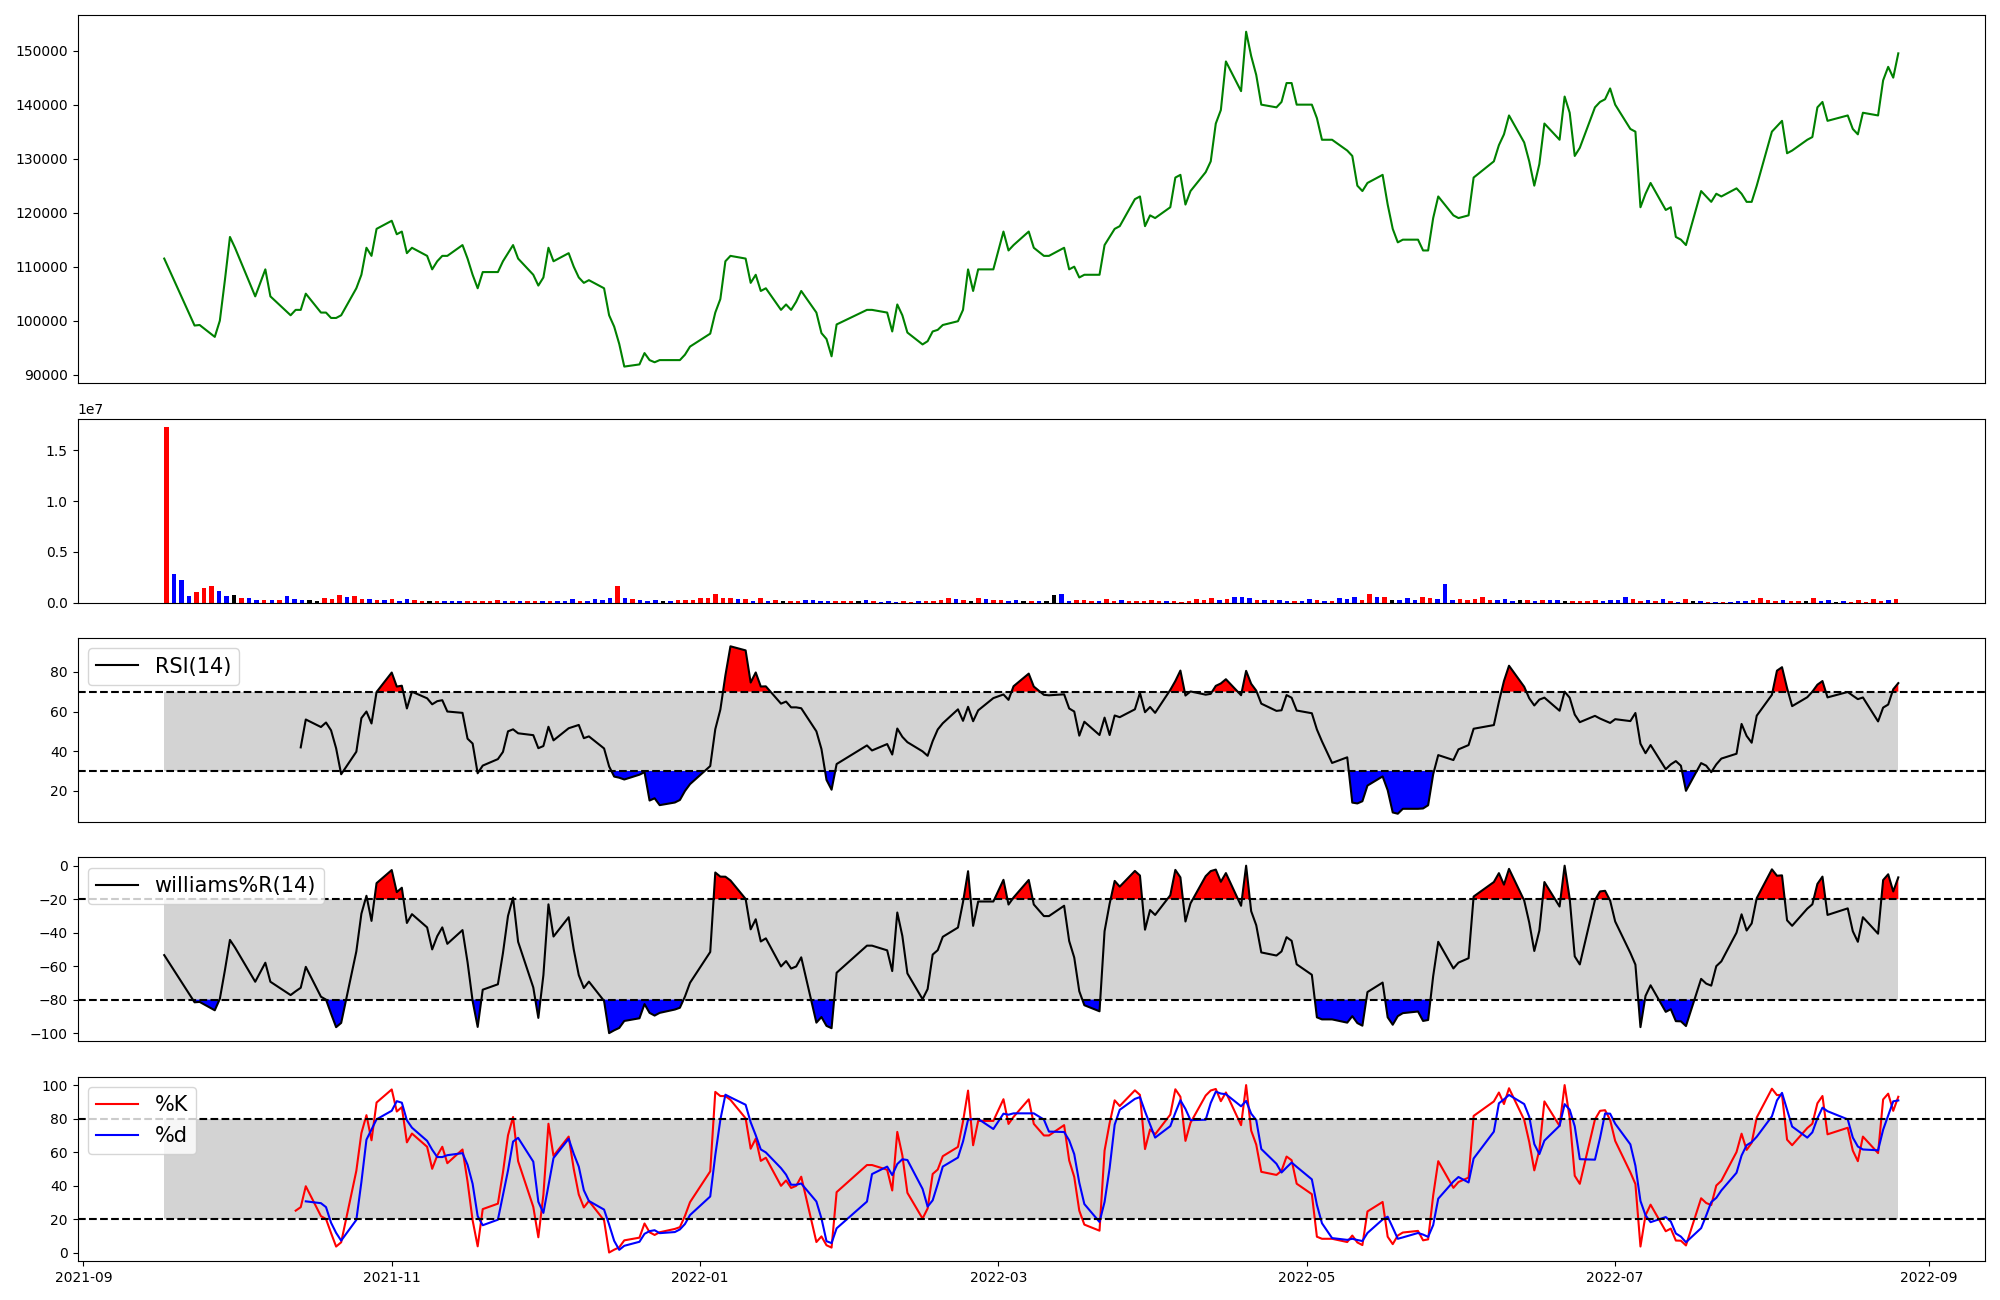
Task: Click the 2022-05 x-axis date label
Action: click(x=1306, y=1277)
